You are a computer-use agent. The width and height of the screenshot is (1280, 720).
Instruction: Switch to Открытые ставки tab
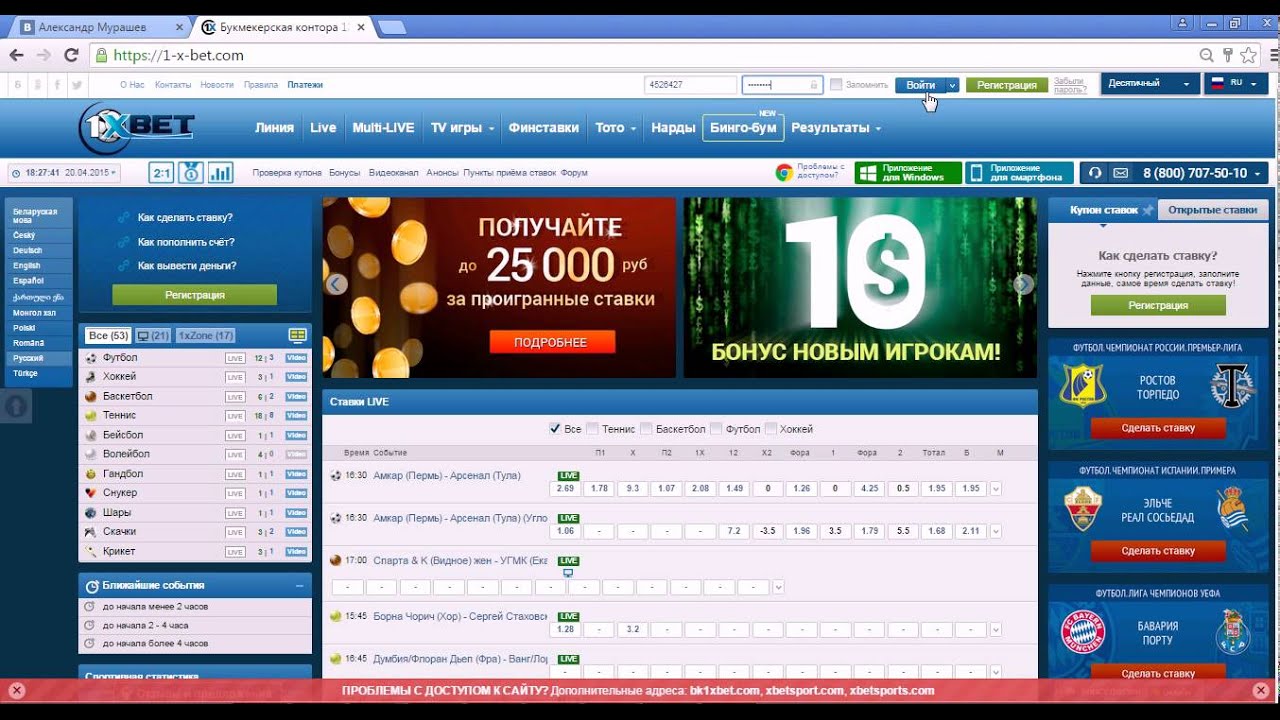(x=1212, y=210)
